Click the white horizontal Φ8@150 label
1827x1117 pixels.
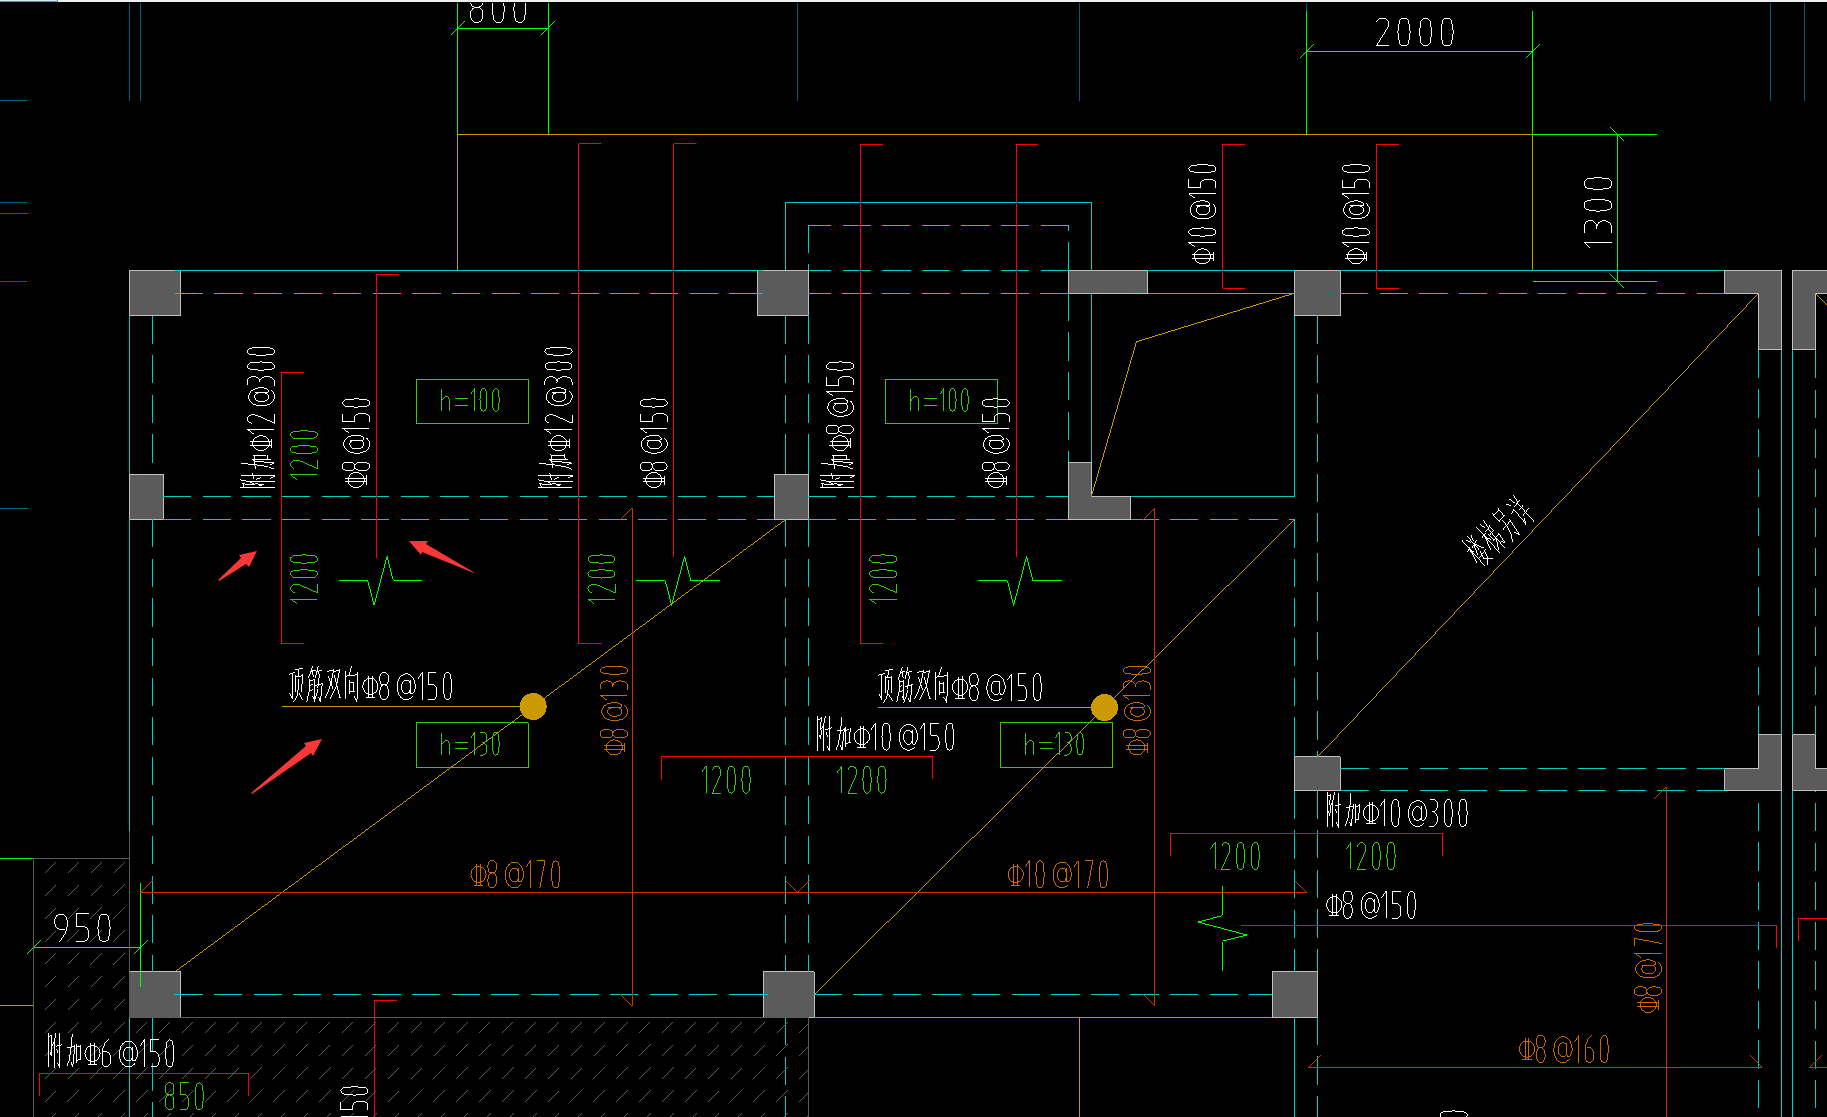point(1371,905)
